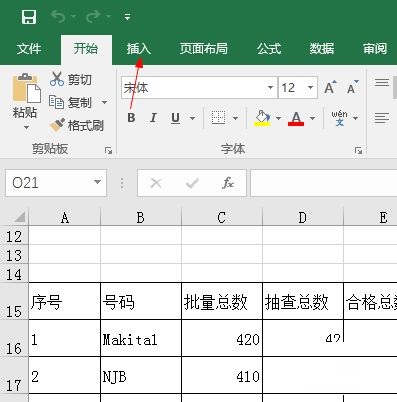Click the Enter checkmark formula bar button
Image resolution: width=397 pixels, height=402 pixels.
pyautogui.click(x=192, y=183)
